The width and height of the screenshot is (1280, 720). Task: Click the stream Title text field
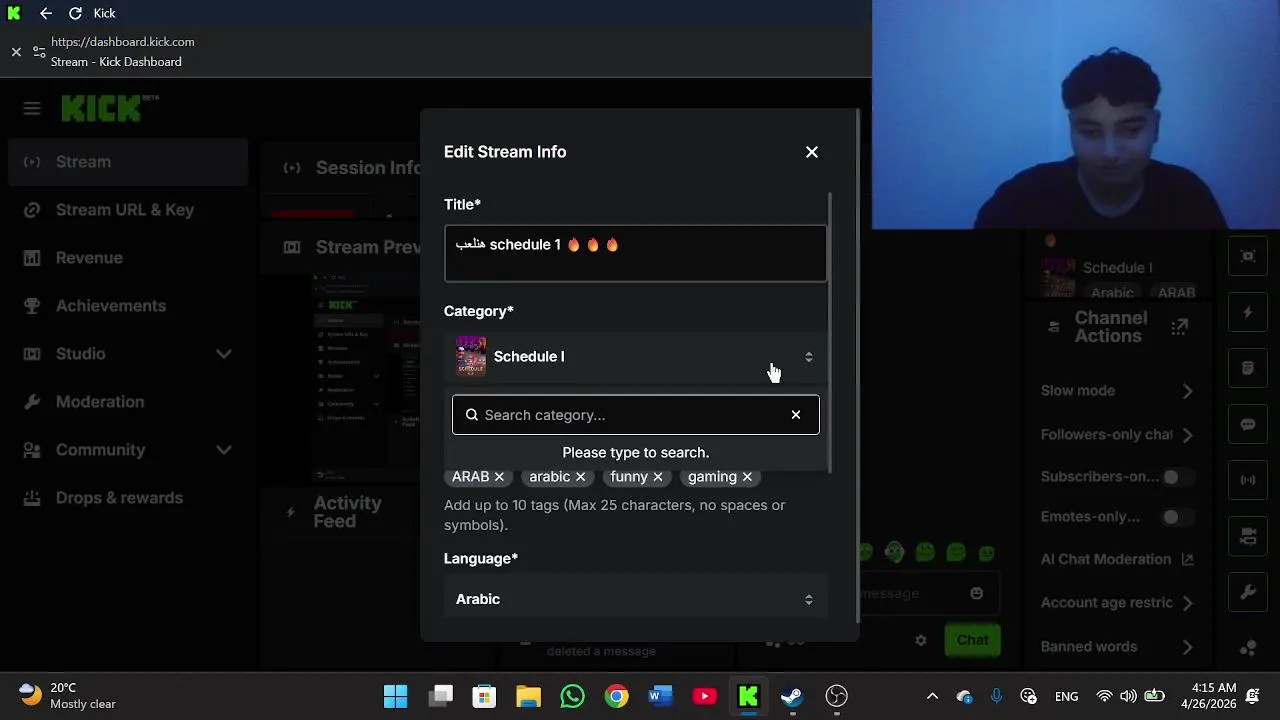tap(635, 253)
